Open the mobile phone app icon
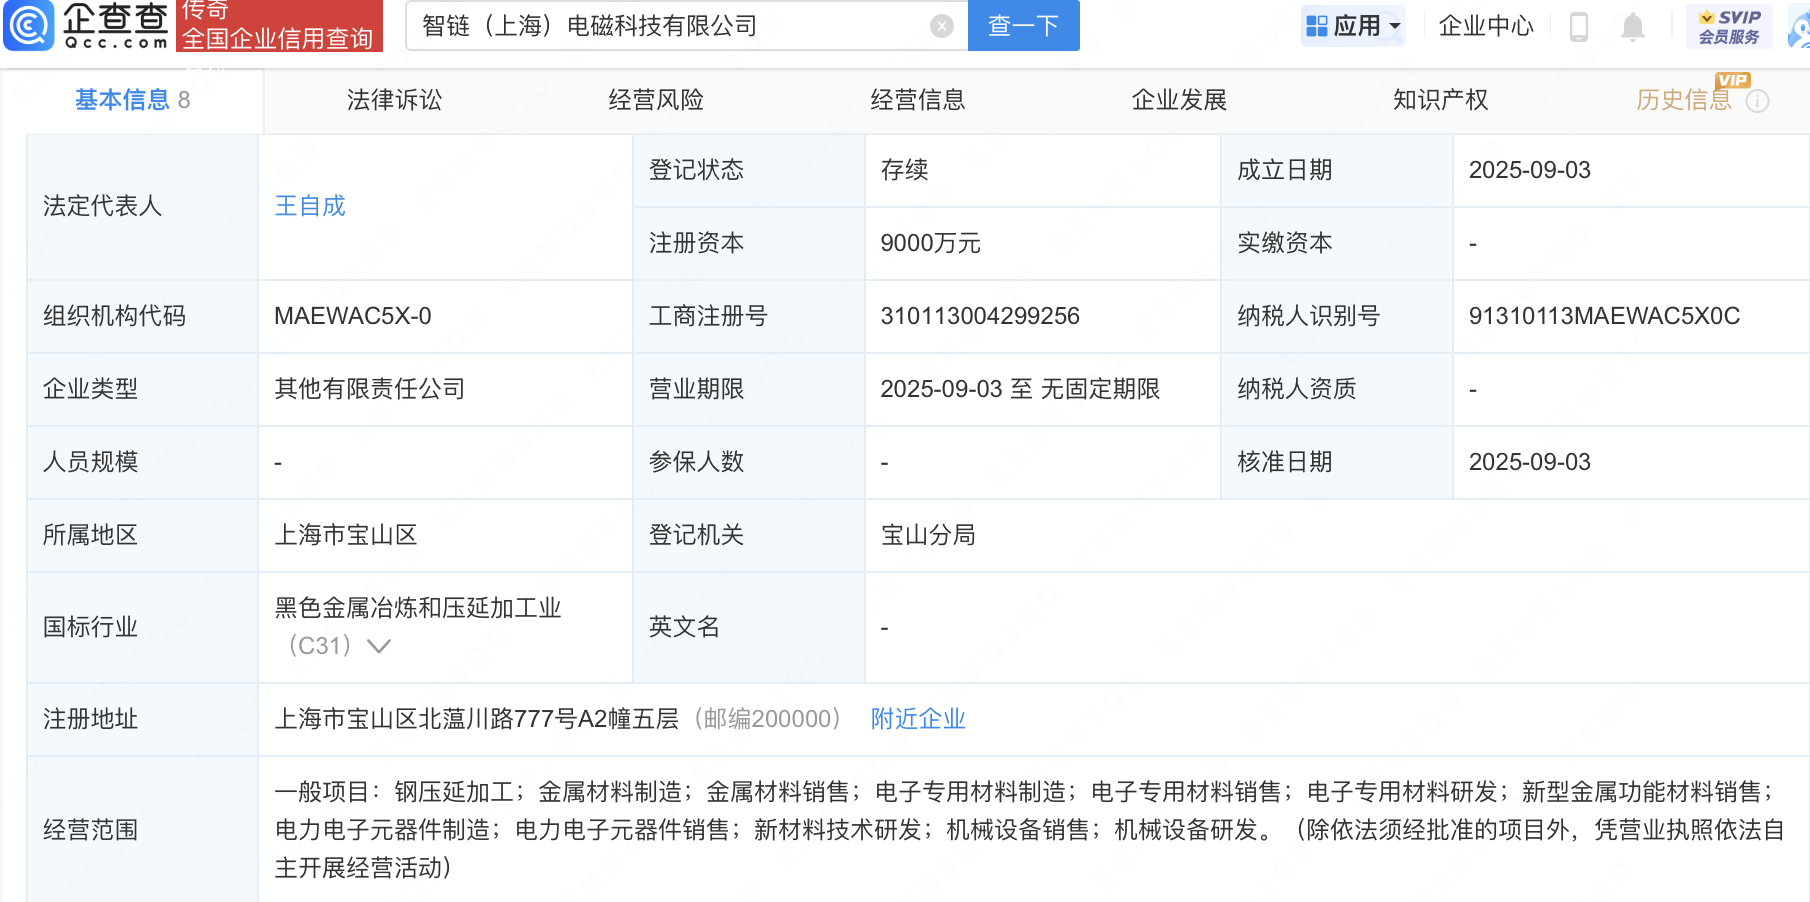Screen dimensions: 1810x902 (1579, 27)
